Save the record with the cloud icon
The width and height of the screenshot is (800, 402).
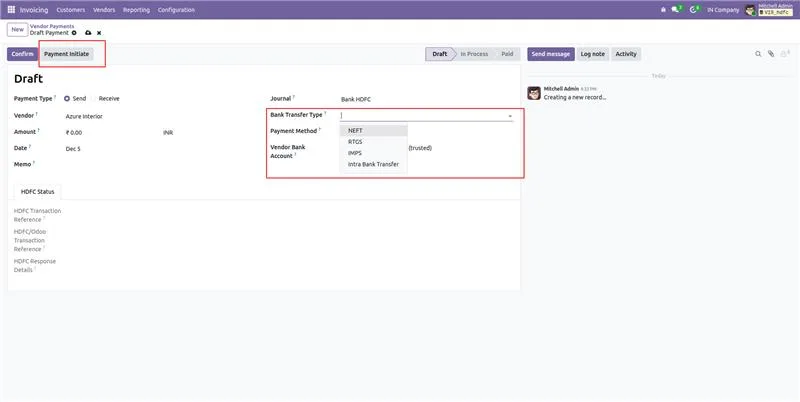[x=88, y=33]
